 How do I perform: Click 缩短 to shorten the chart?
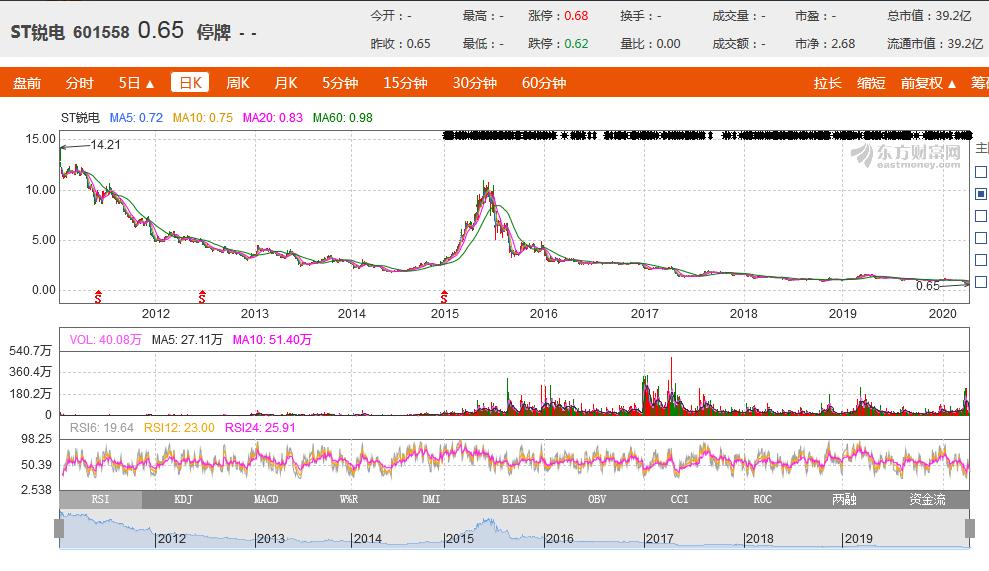[x=871, y=83]
